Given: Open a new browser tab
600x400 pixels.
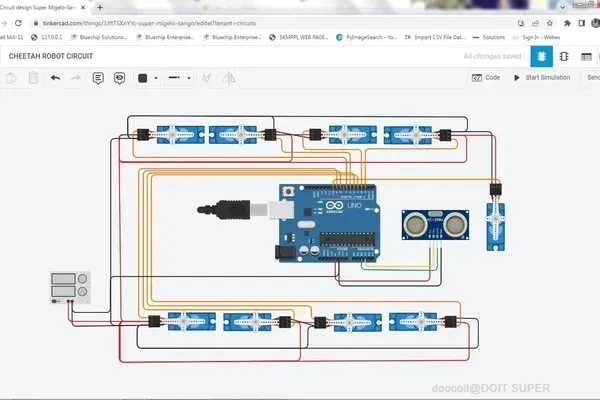Looking at the screenshot, I should pyautogui.click(x=100, y=7).
